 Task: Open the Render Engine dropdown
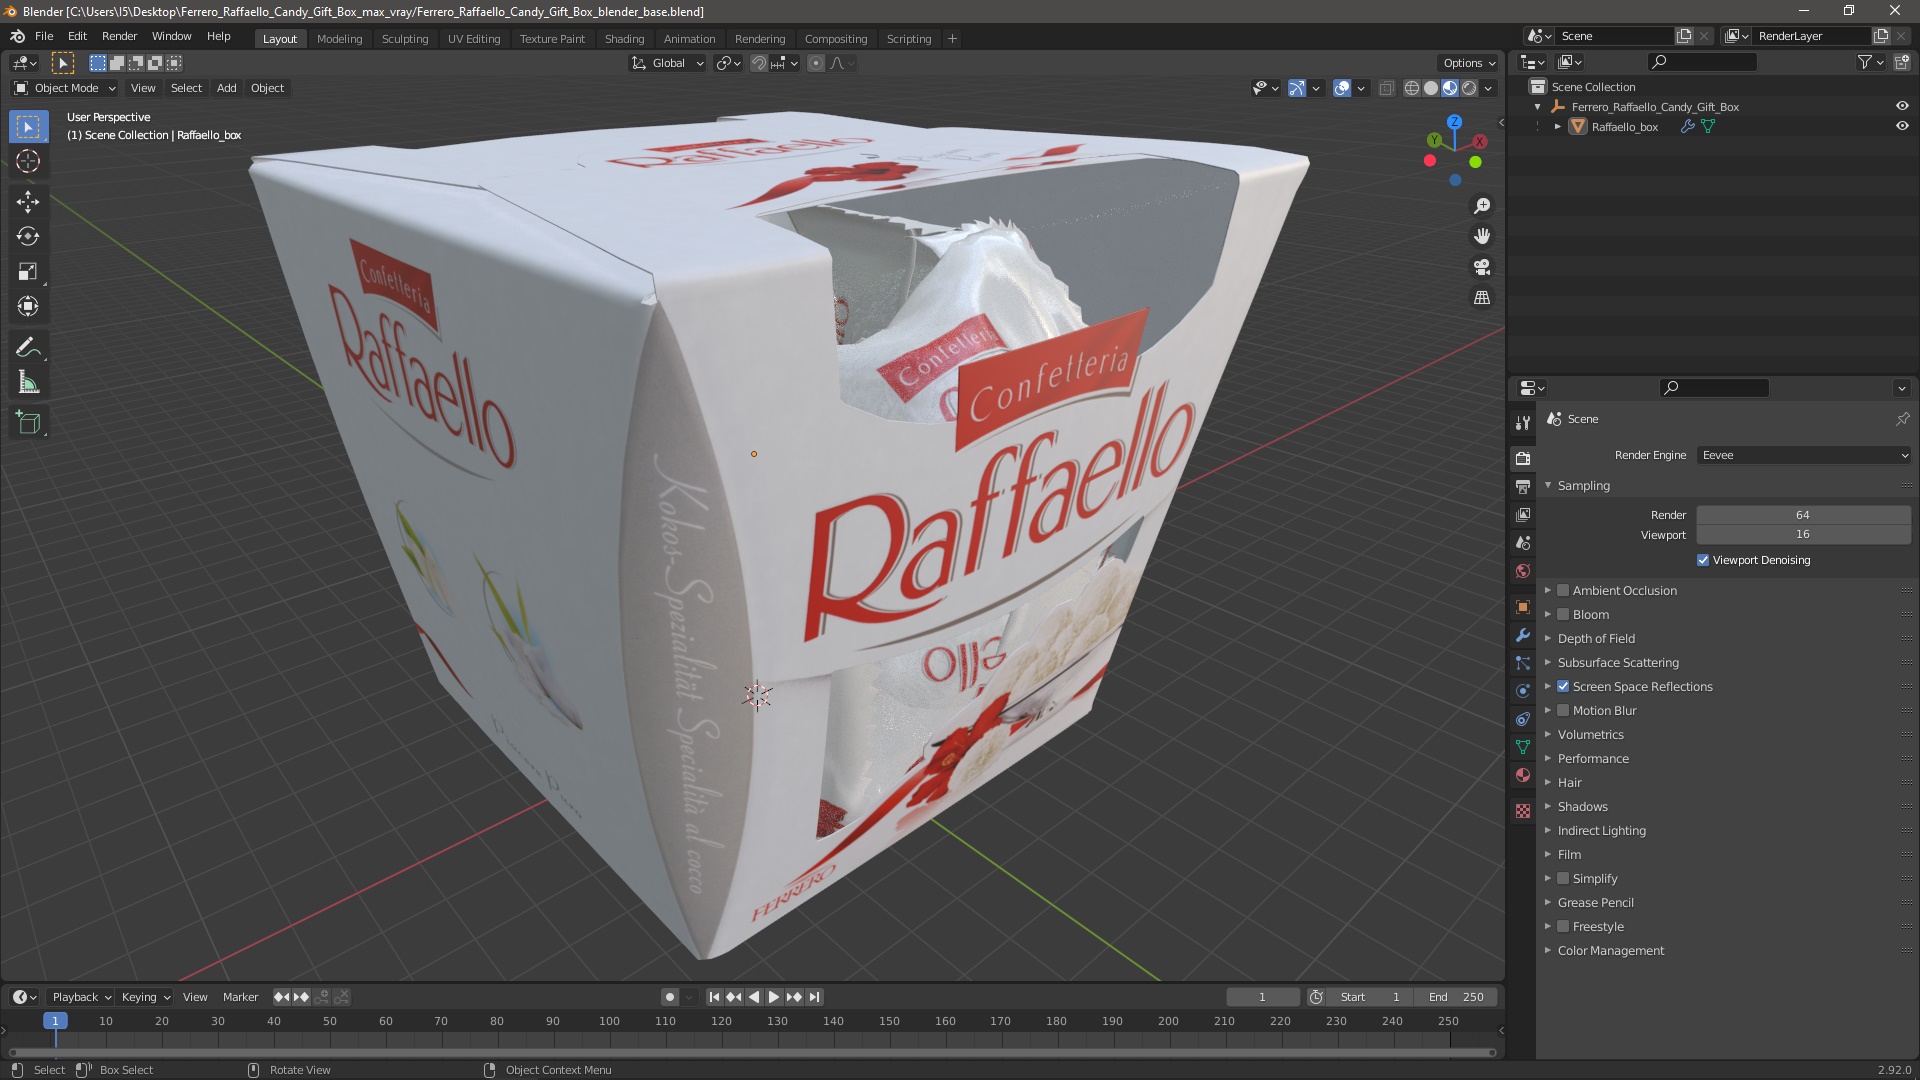pos(1804,455)
